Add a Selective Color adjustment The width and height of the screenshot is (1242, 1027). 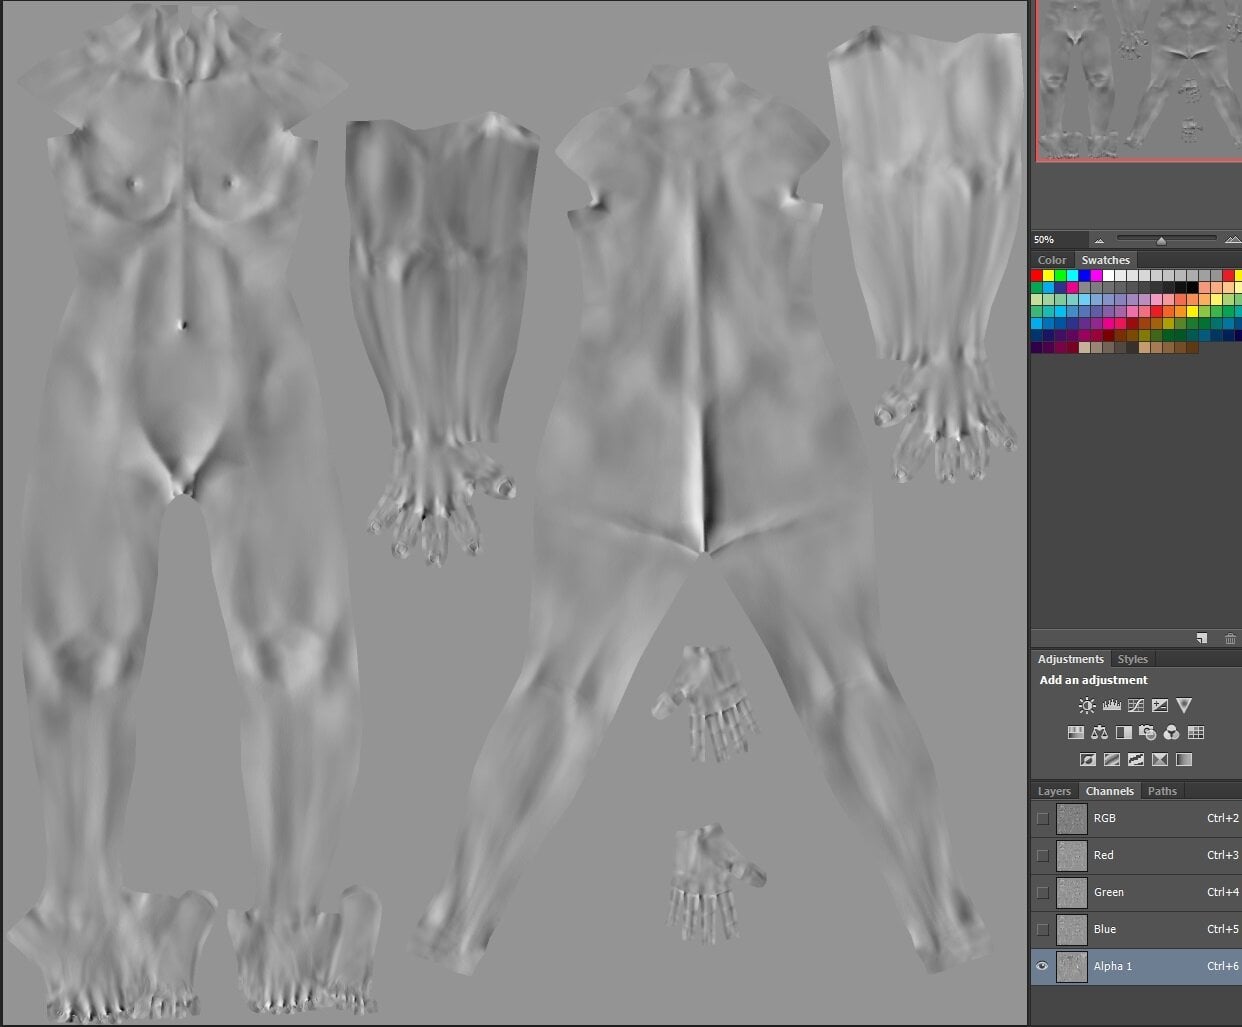click(x=1159, y=760)
